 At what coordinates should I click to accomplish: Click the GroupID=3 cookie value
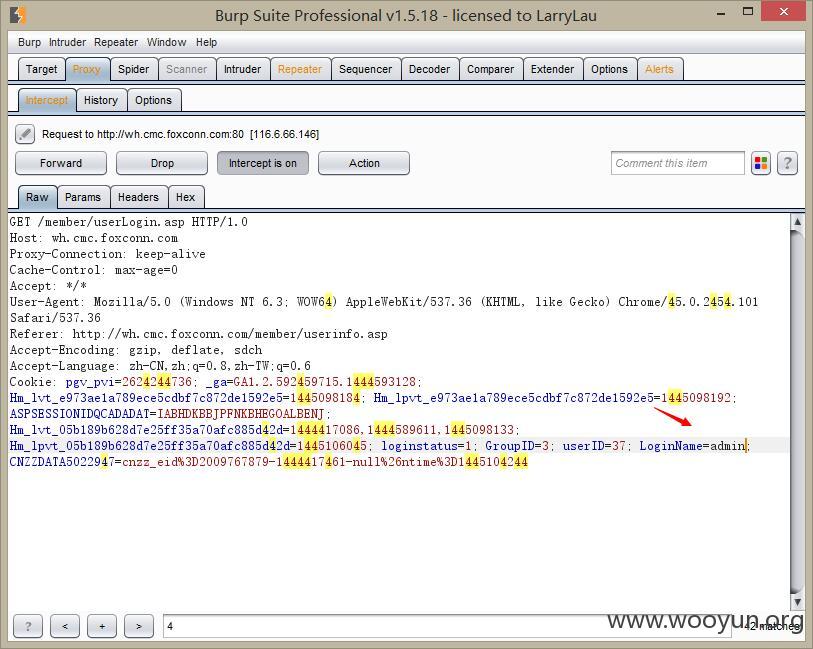pyautogui.click(x=517, y=446)
